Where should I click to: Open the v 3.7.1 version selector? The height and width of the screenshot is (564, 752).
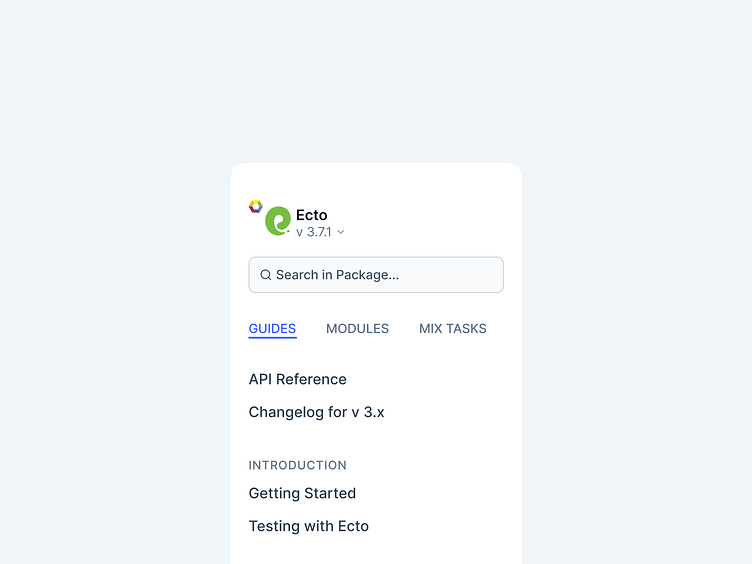(314, 232)
